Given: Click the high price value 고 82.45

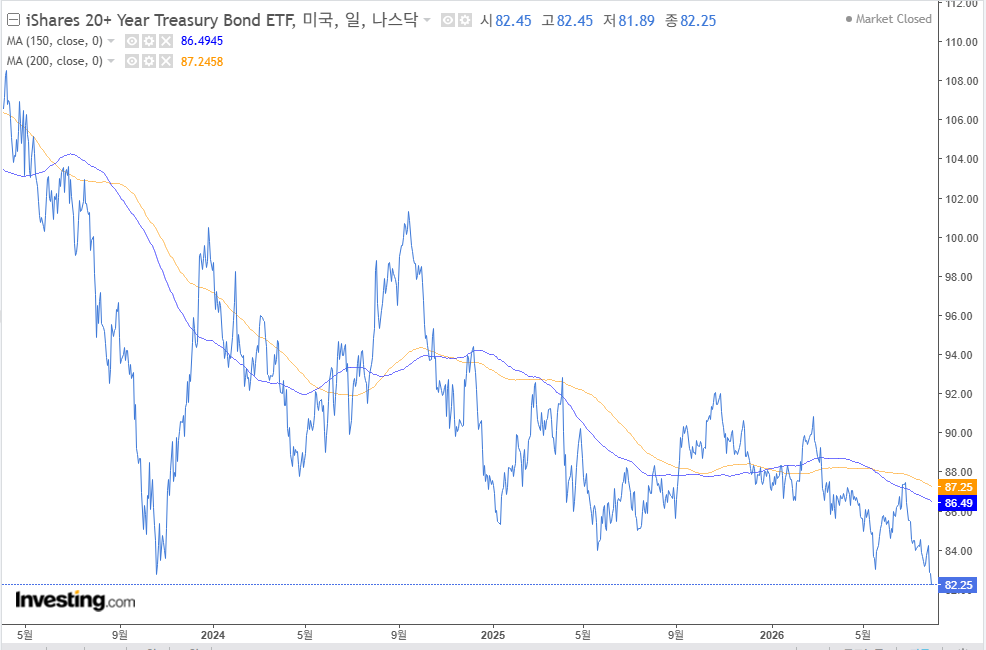Looking at the screenshot, I should click(567, 21).
